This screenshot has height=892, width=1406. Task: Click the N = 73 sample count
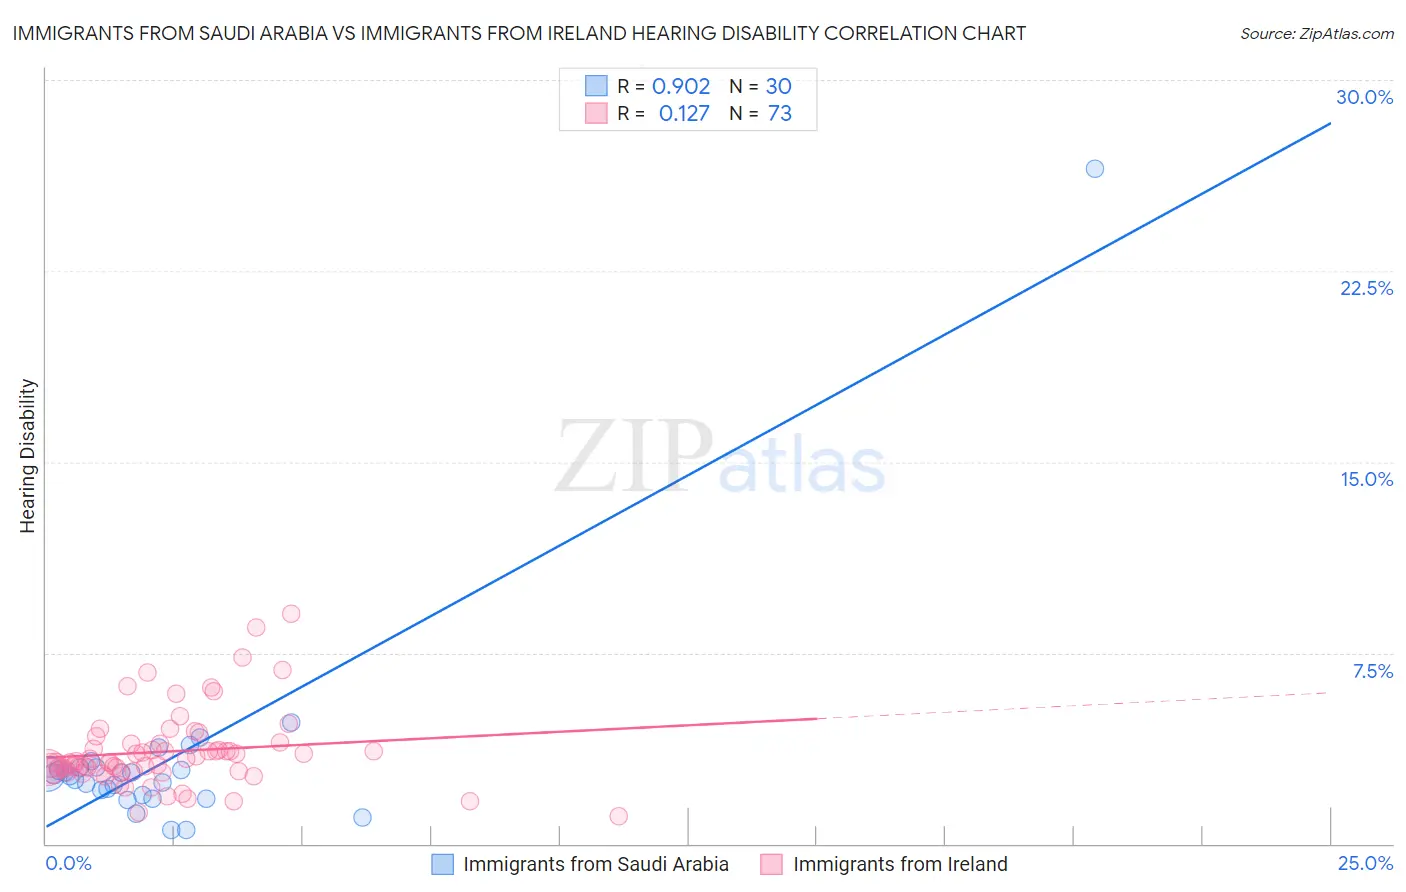point(760,113)
